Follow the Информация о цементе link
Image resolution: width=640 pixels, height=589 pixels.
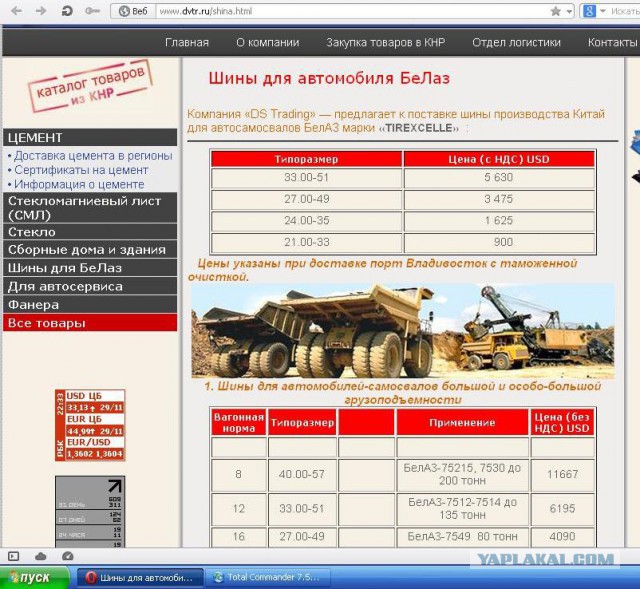[x=79, y=184]
